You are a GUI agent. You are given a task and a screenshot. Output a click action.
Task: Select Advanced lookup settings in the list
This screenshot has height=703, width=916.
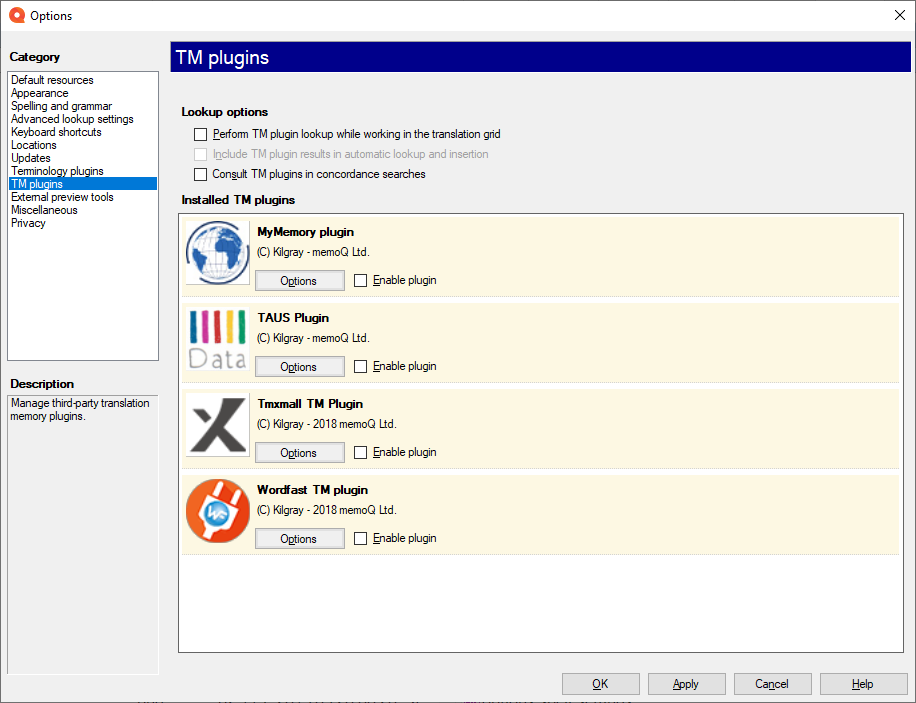click(72, 119)
